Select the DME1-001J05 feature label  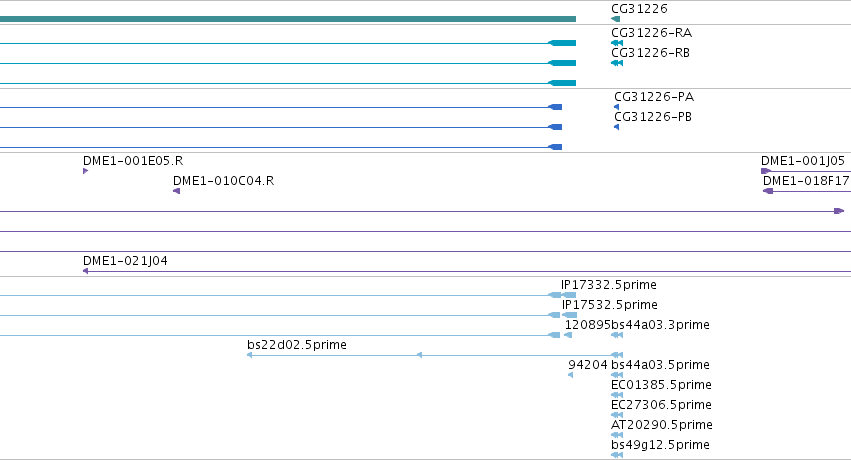point(803,161)
